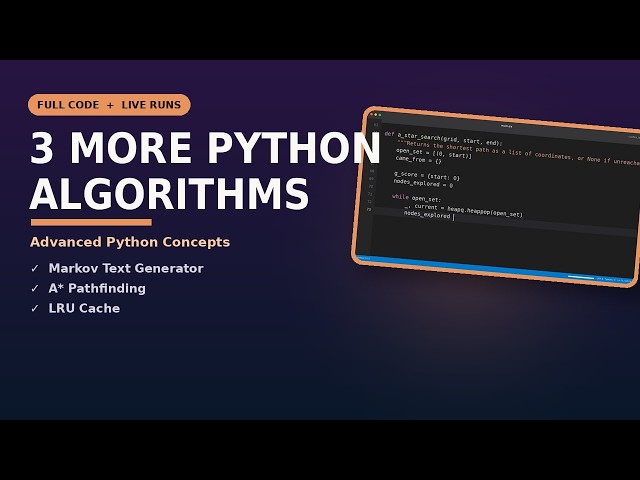Click the while open_set: code line
Screen dimensions: 640x480
(416, 198)
